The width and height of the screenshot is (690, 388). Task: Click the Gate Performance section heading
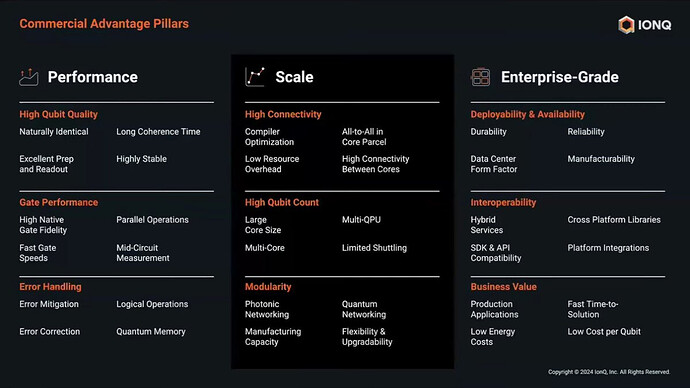[x=59, y=202]
